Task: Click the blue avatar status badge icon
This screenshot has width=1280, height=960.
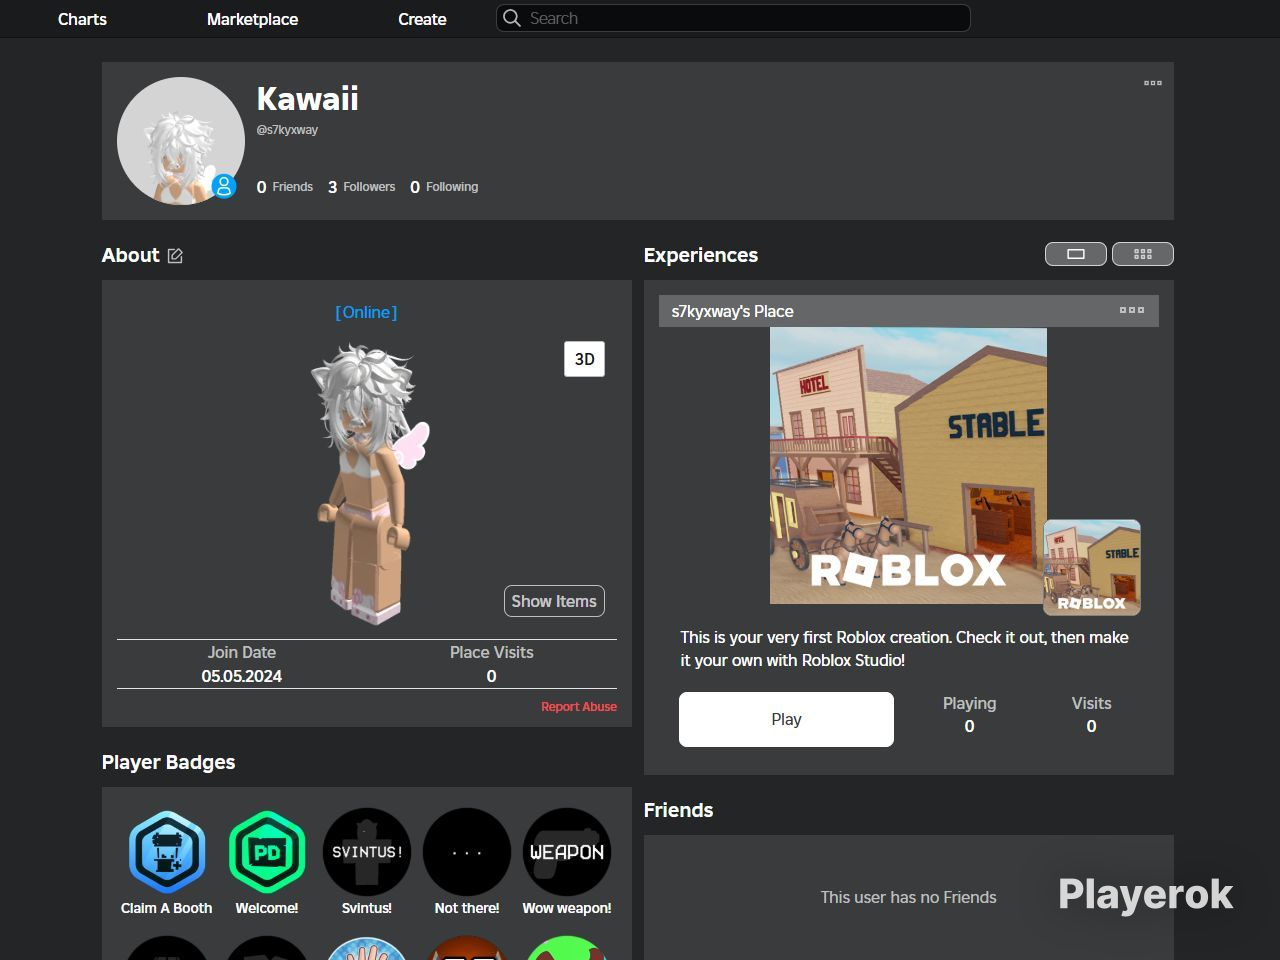Action: (x=224, y=186)
